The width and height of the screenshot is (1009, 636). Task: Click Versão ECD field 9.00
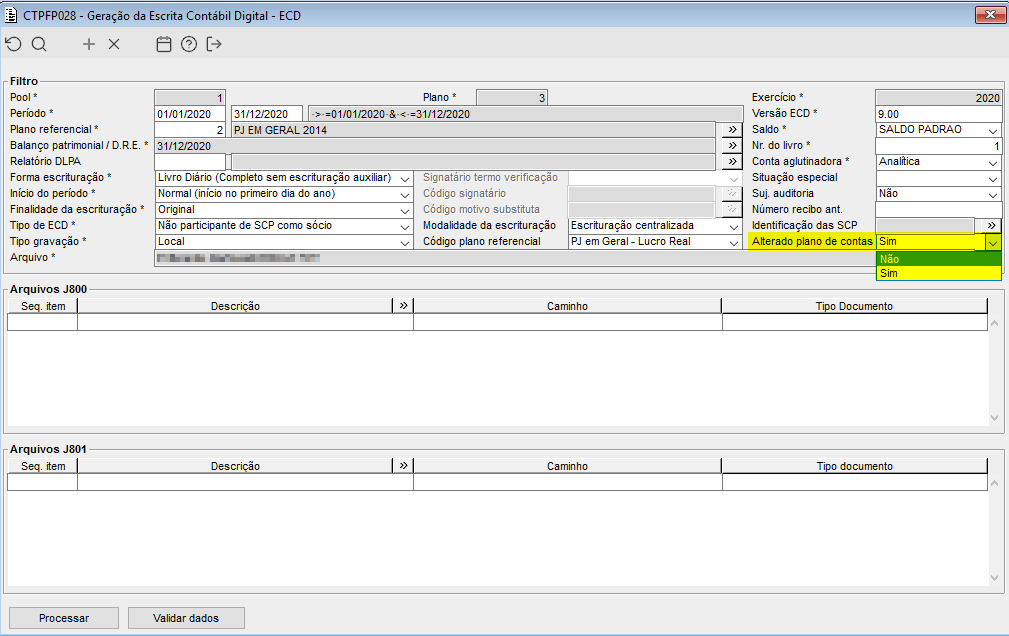(938, 114)
